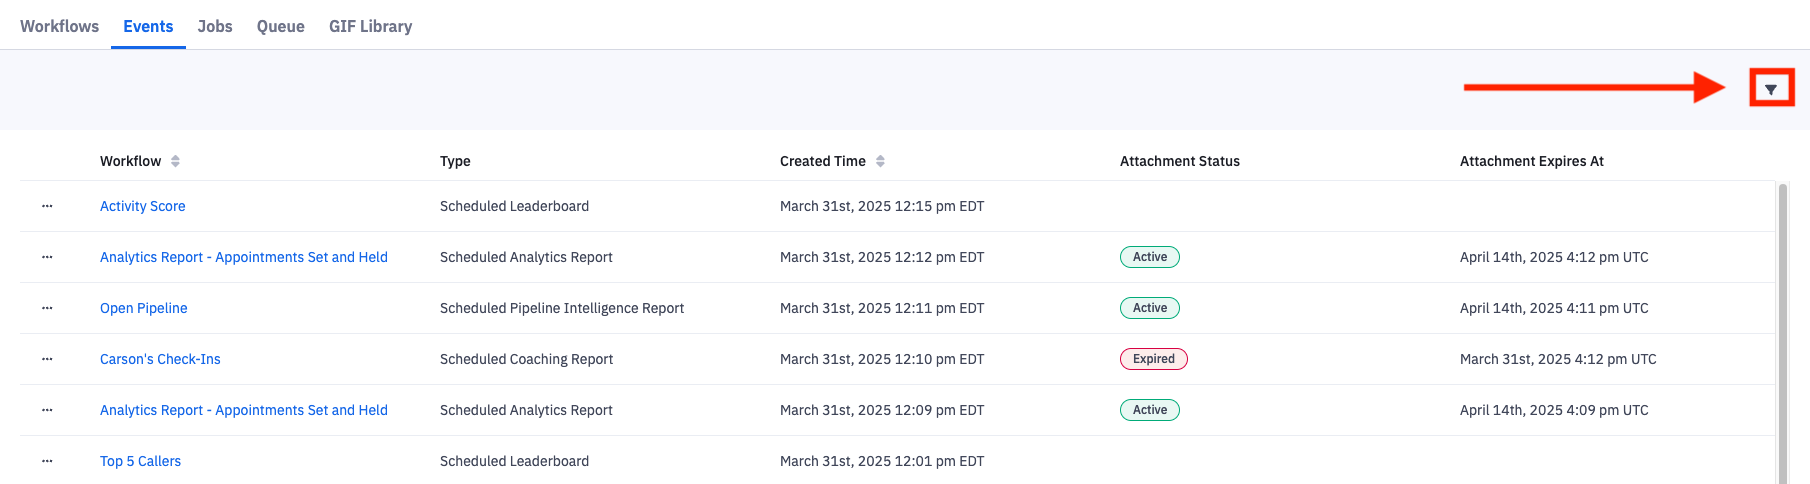The width and height of the screenshot is (1810, 484).
Task: Select the Events tab
Action: (148, 26)
